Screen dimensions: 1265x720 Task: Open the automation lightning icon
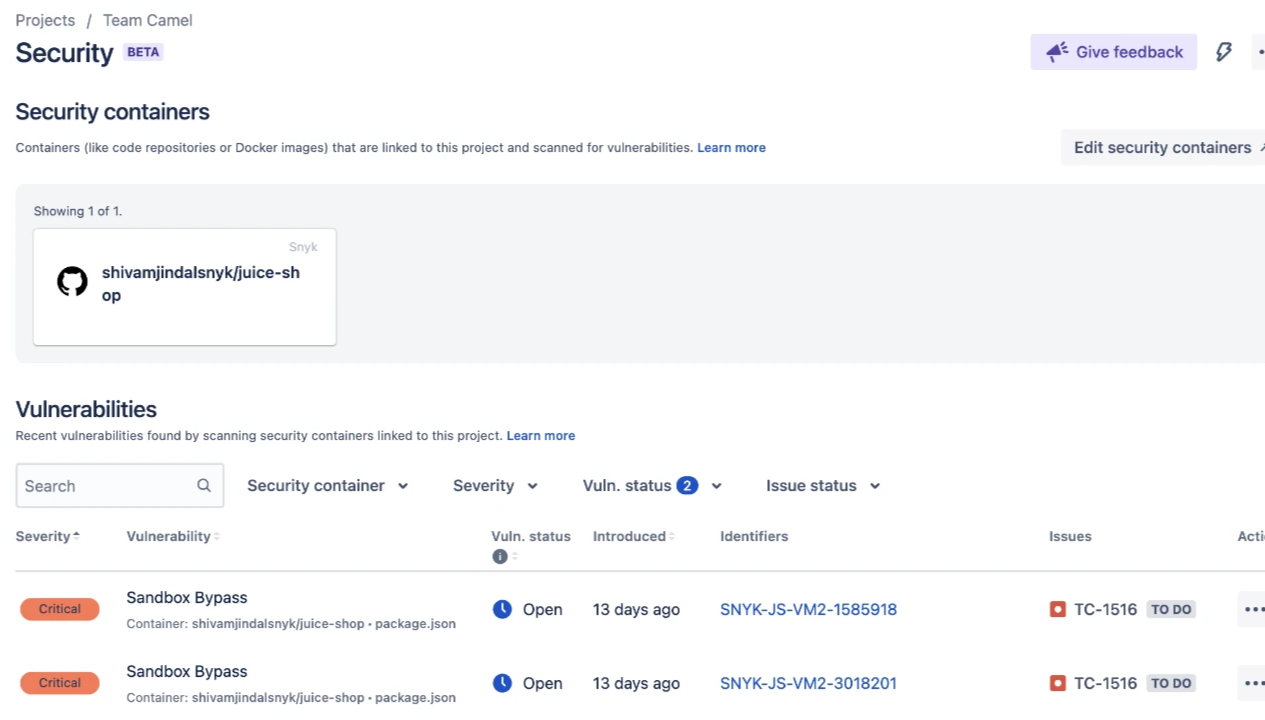pyautogui.click(x=1224, y=51)
